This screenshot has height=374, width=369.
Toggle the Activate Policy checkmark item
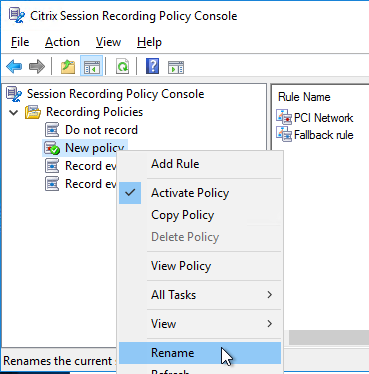click(x=200, y=193)
